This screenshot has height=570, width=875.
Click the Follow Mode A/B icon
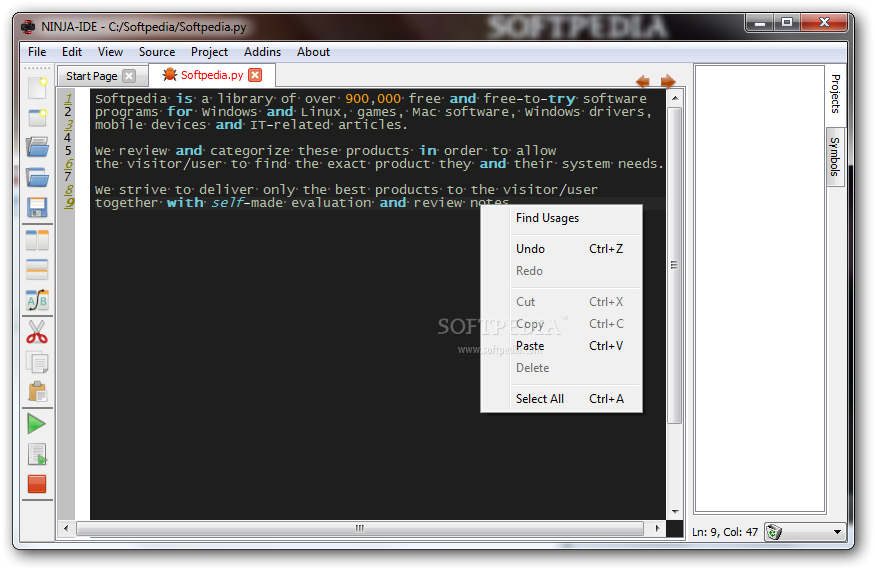37,300
